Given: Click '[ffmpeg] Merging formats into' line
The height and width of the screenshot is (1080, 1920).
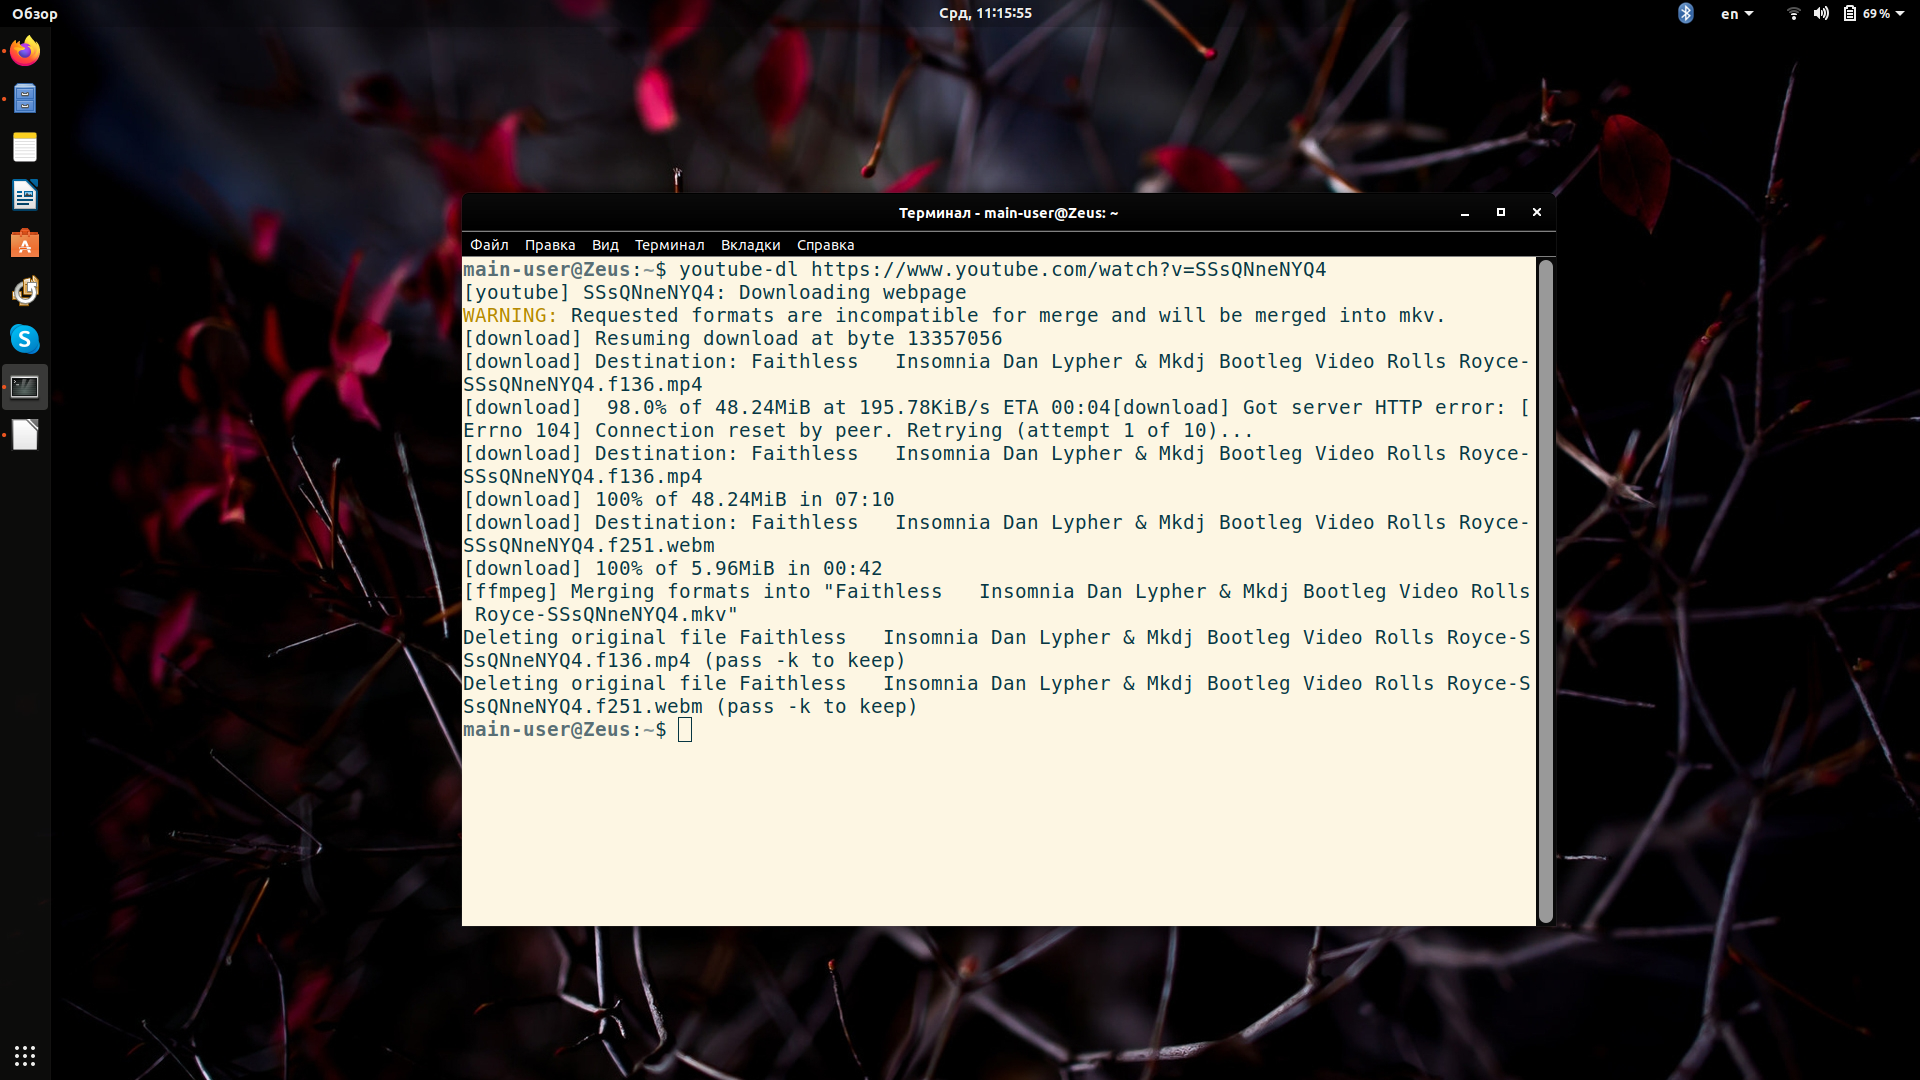Looking at the screenshot, I should tap(996, 591).
